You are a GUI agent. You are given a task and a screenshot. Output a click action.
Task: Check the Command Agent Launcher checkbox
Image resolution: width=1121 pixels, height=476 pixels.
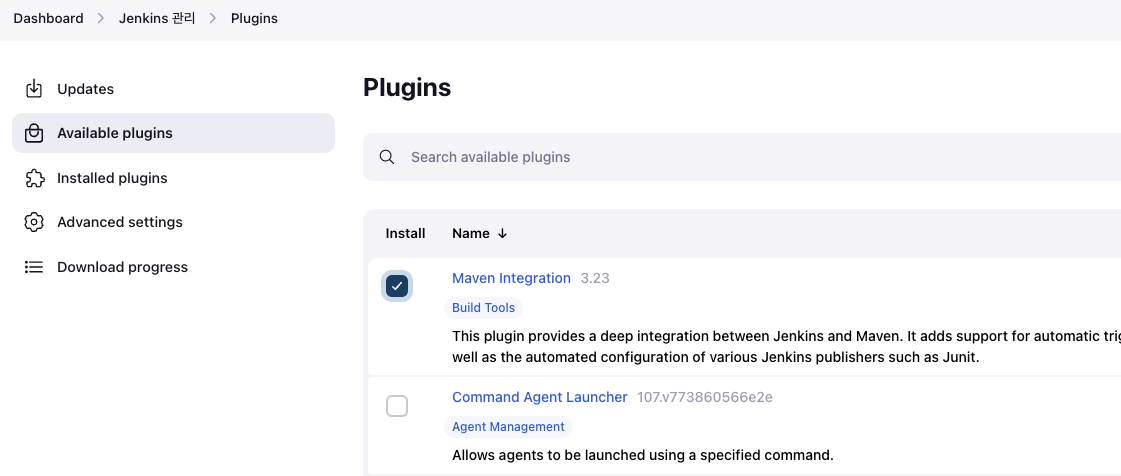pyautogui.click(x=397, y=406)
